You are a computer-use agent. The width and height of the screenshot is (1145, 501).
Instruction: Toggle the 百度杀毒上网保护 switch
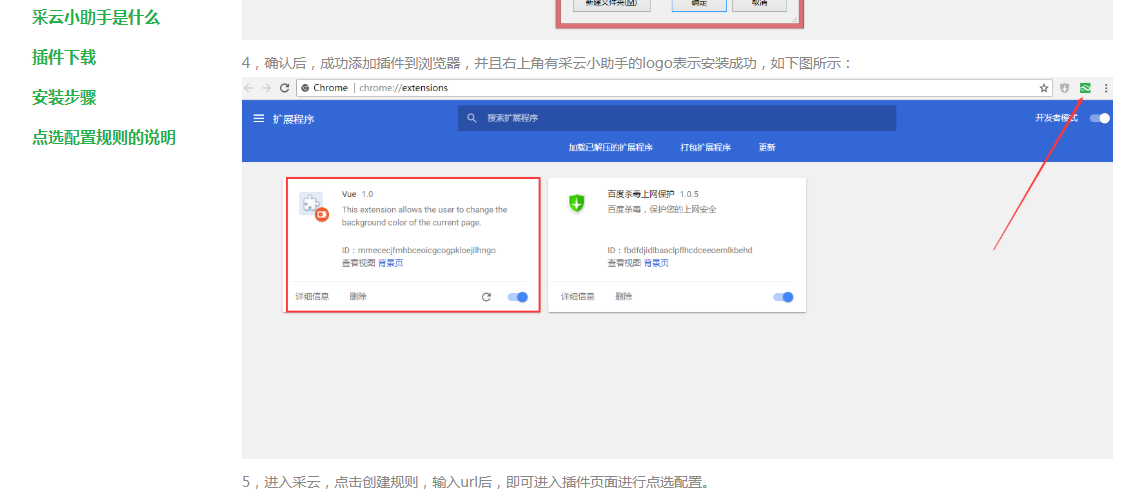(x=784, y=297)
